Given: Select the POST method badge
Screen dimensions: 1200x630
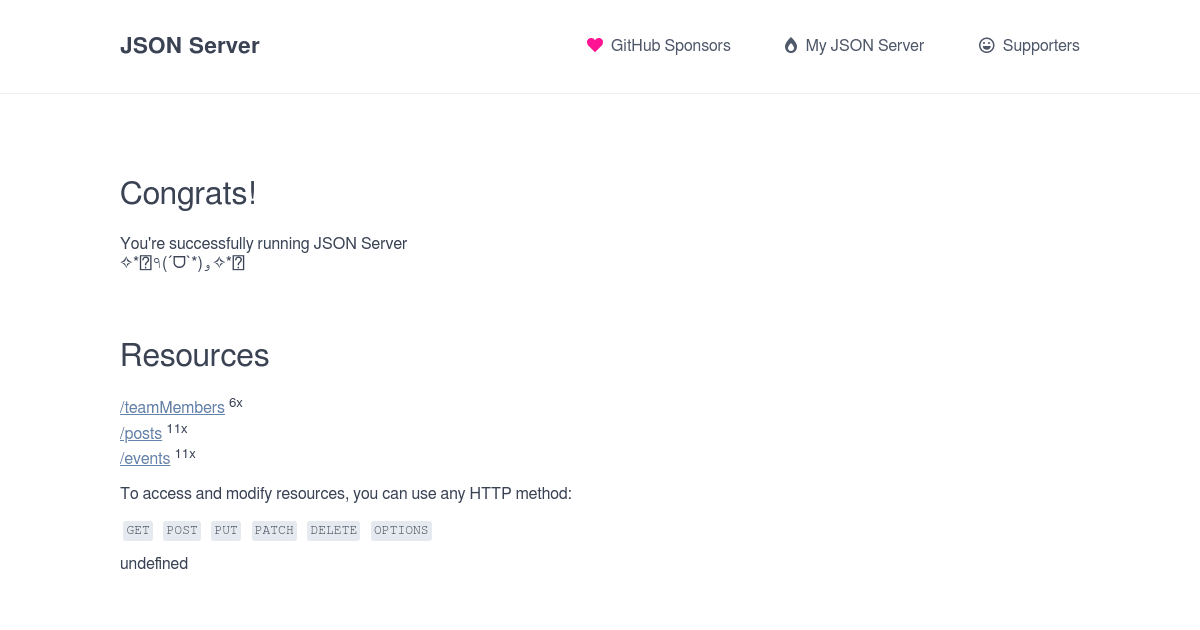Looking at the screenshot, I should 182,530.
